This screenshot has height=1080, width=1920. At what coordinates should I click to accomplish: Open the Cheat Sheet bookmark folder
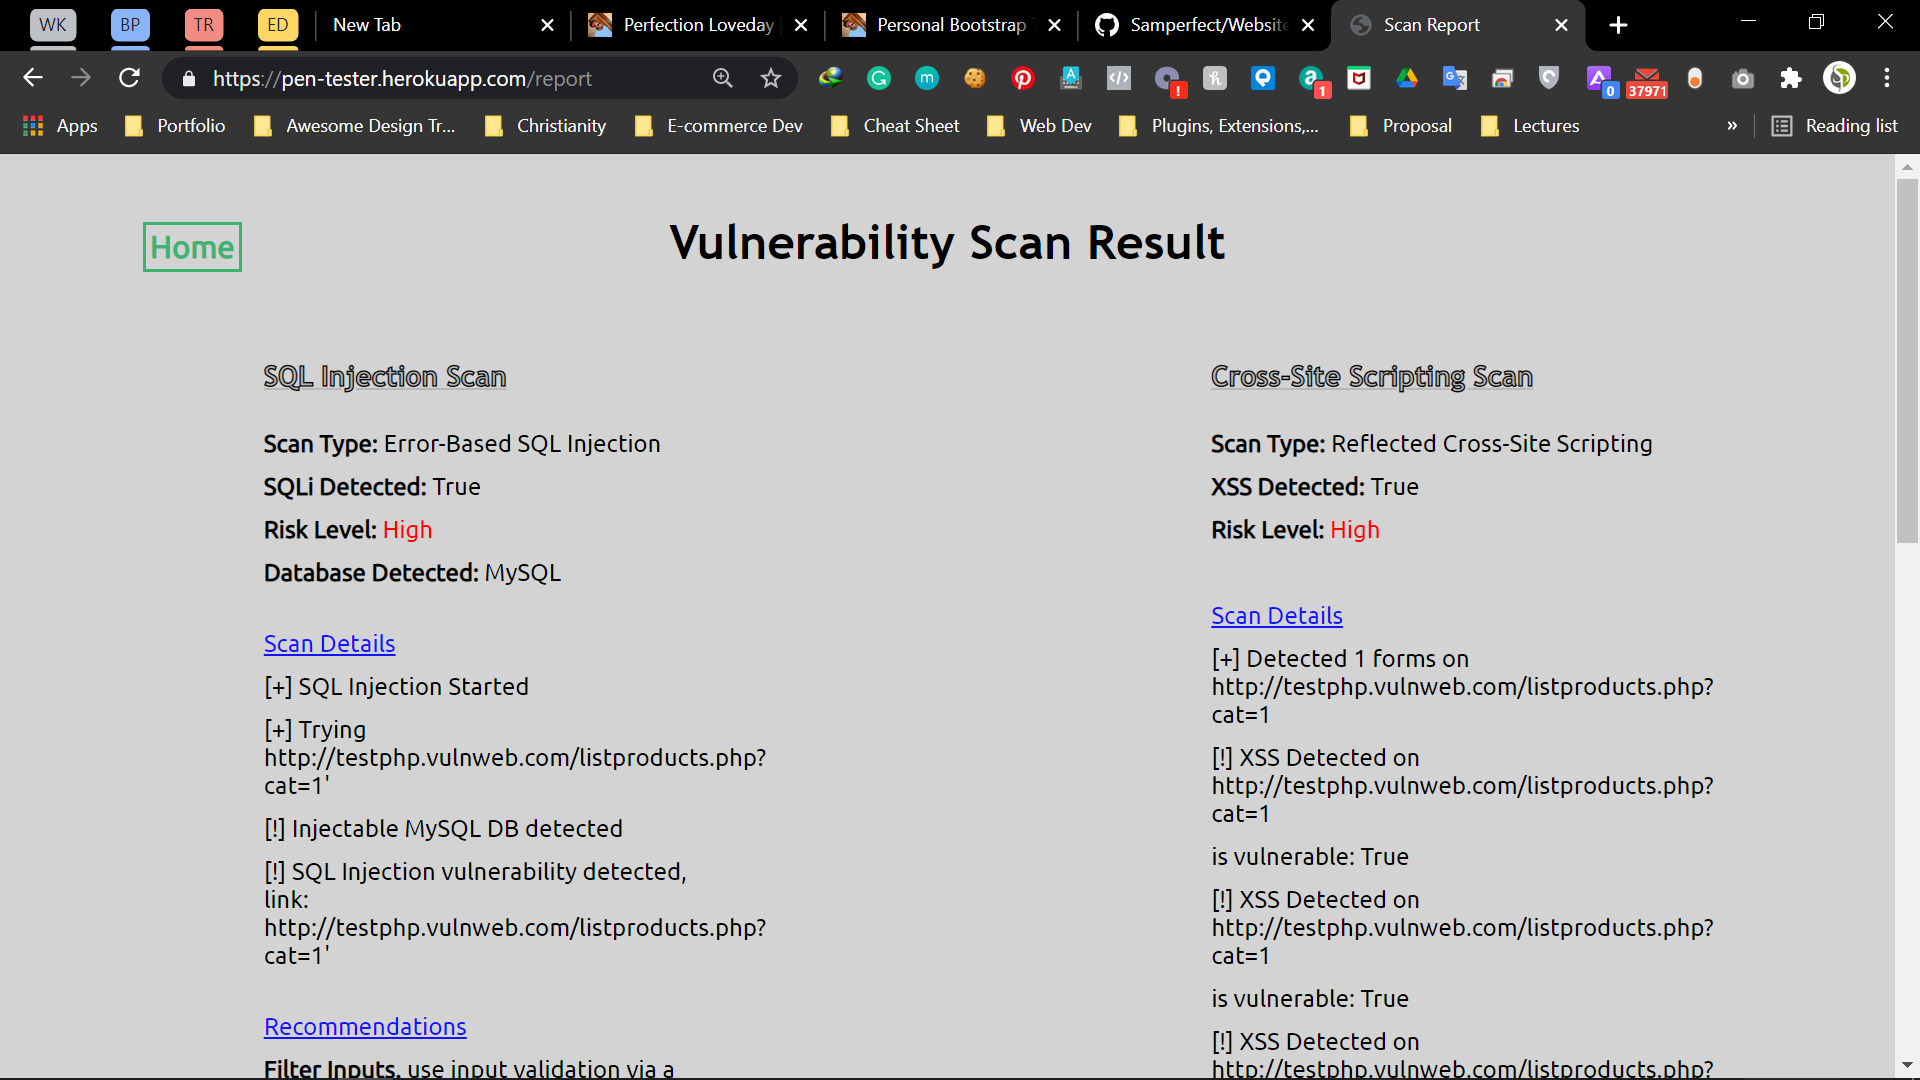tap(895, 126)
